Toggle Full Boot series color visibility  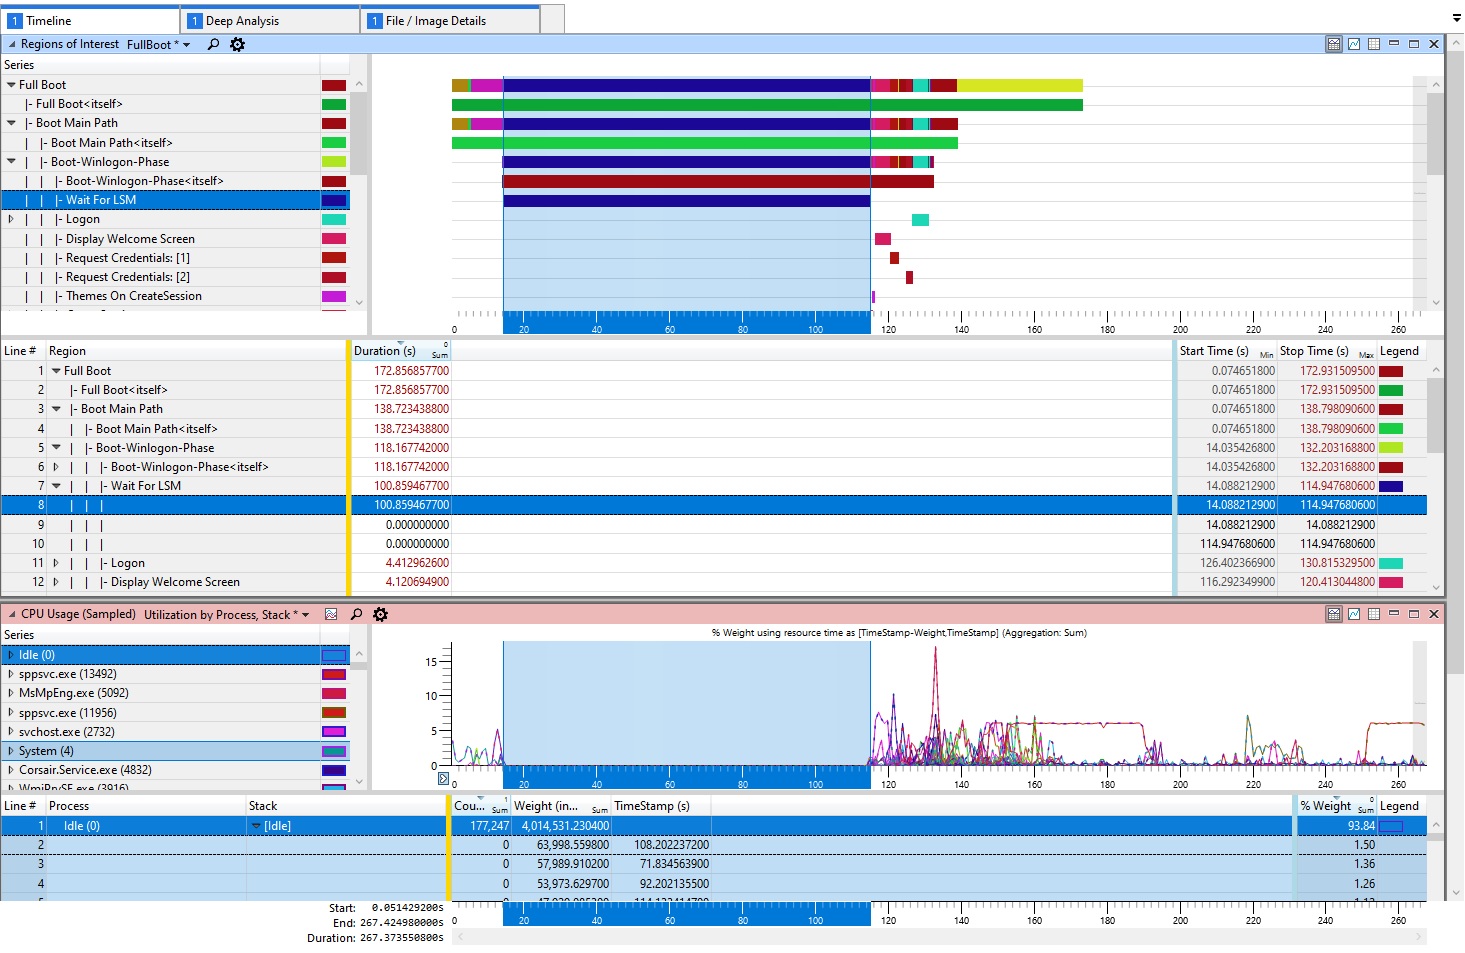pyautogui.click(x=334, y=85)
